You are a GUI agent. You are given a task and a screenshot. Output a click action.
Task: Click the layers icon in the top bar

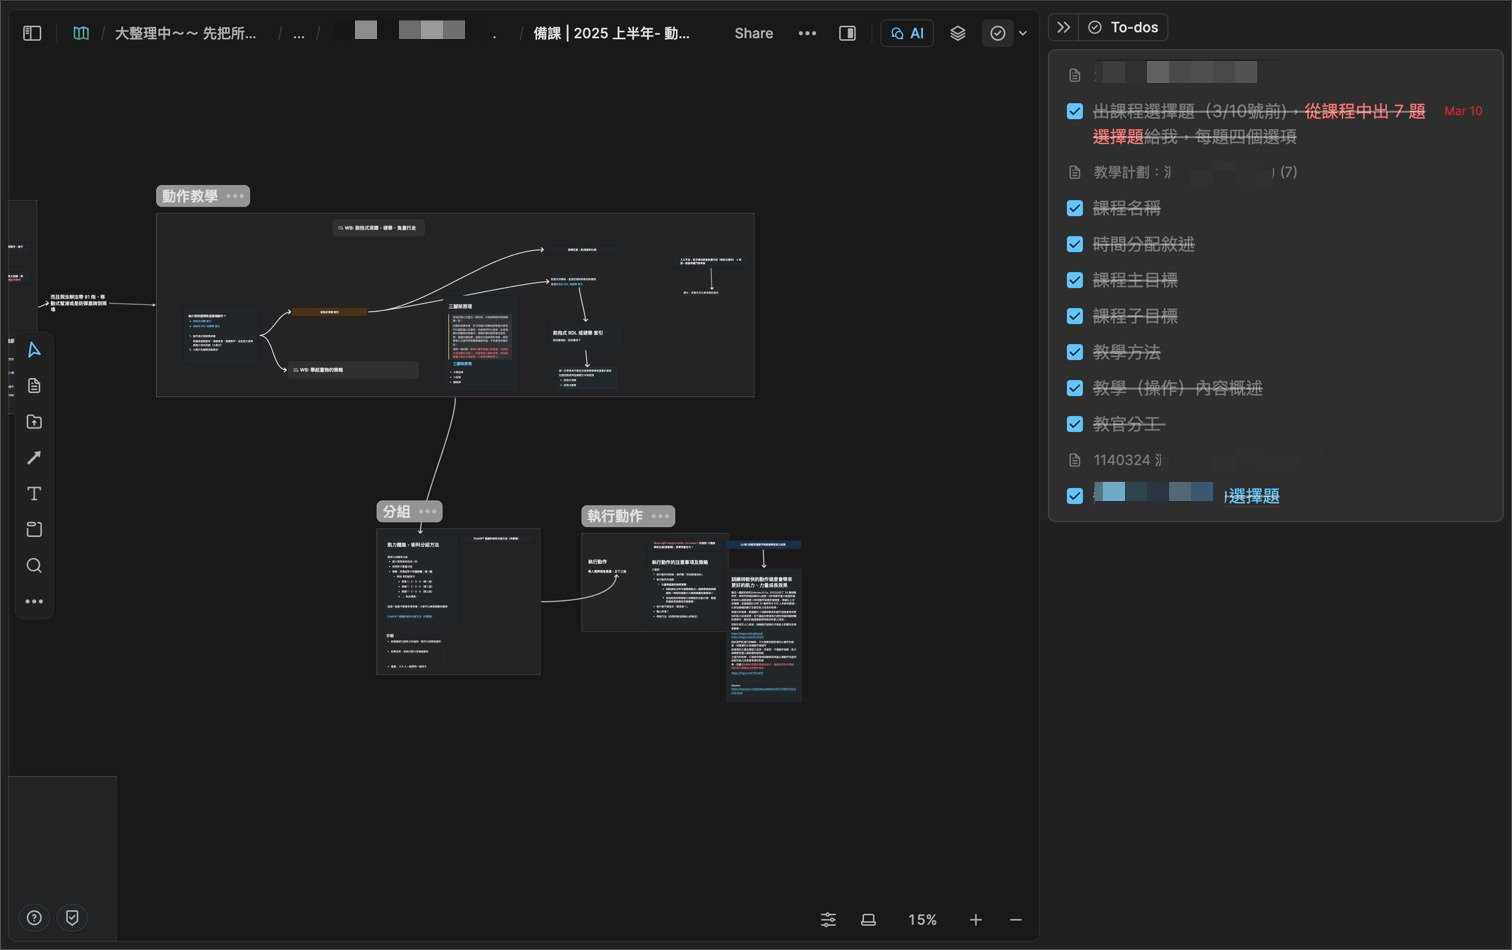tap(957, 32)
